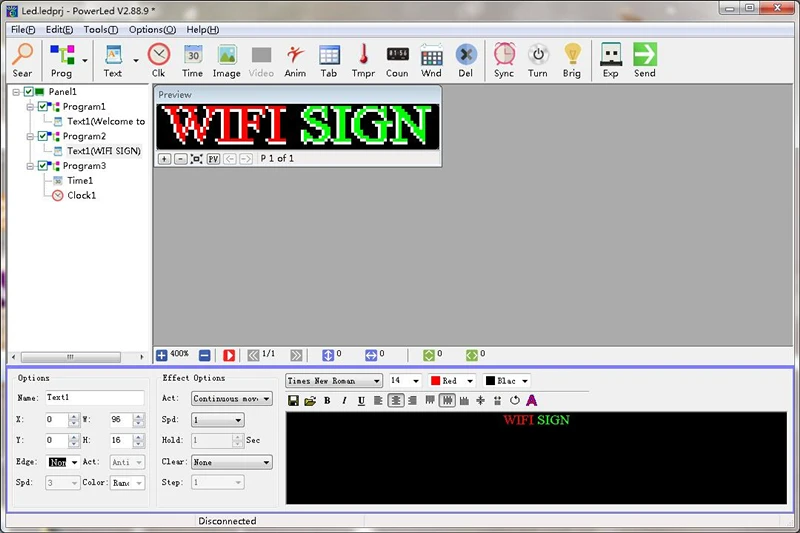Image resolution: width=800 pixels, height=533 pixels.
Task: Send program to panel with Send
Action: tap(645, 60)
